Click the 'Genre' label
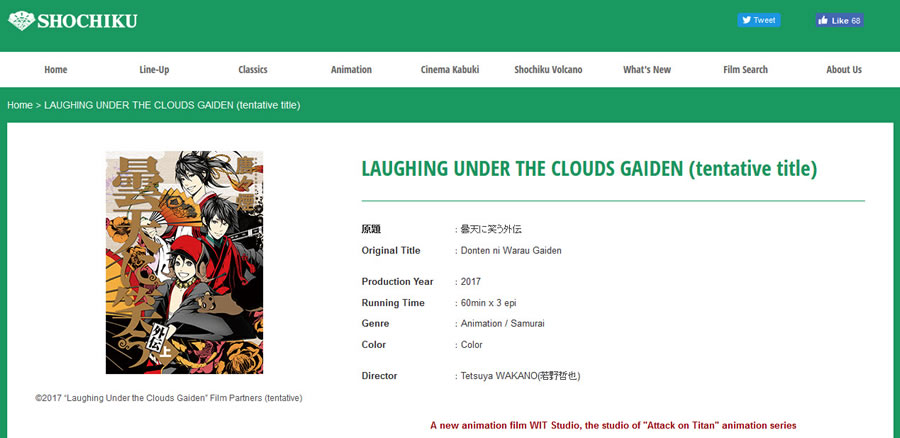This screenshot has height=438, width=900. [375, 323]
